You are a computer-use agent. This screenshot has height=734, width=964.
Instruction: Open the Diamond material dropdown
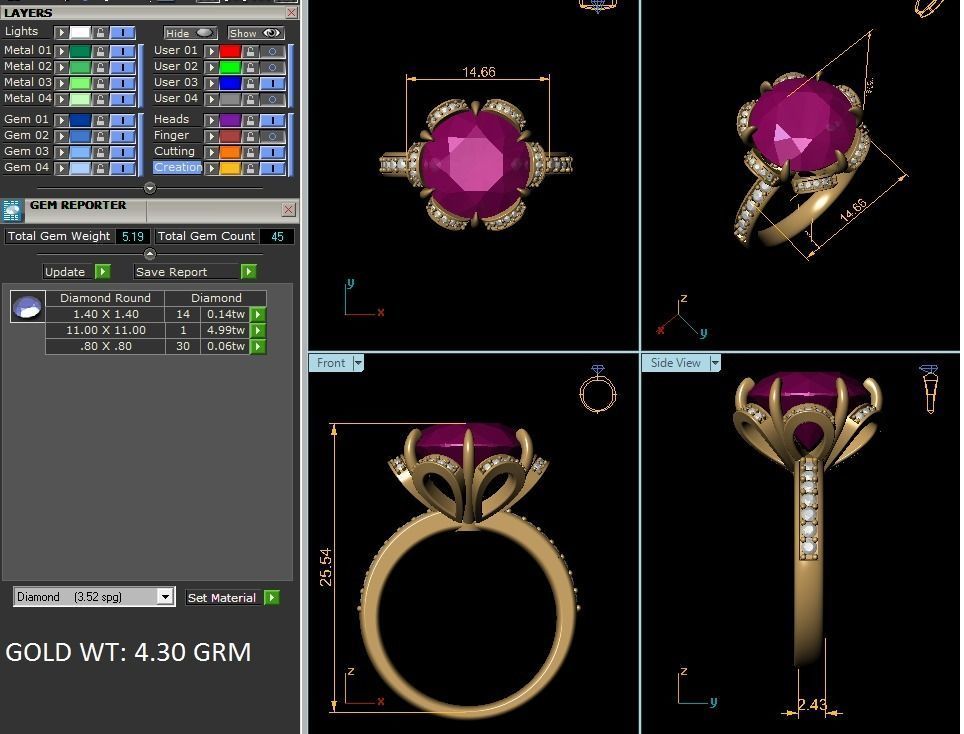(165, 597)
